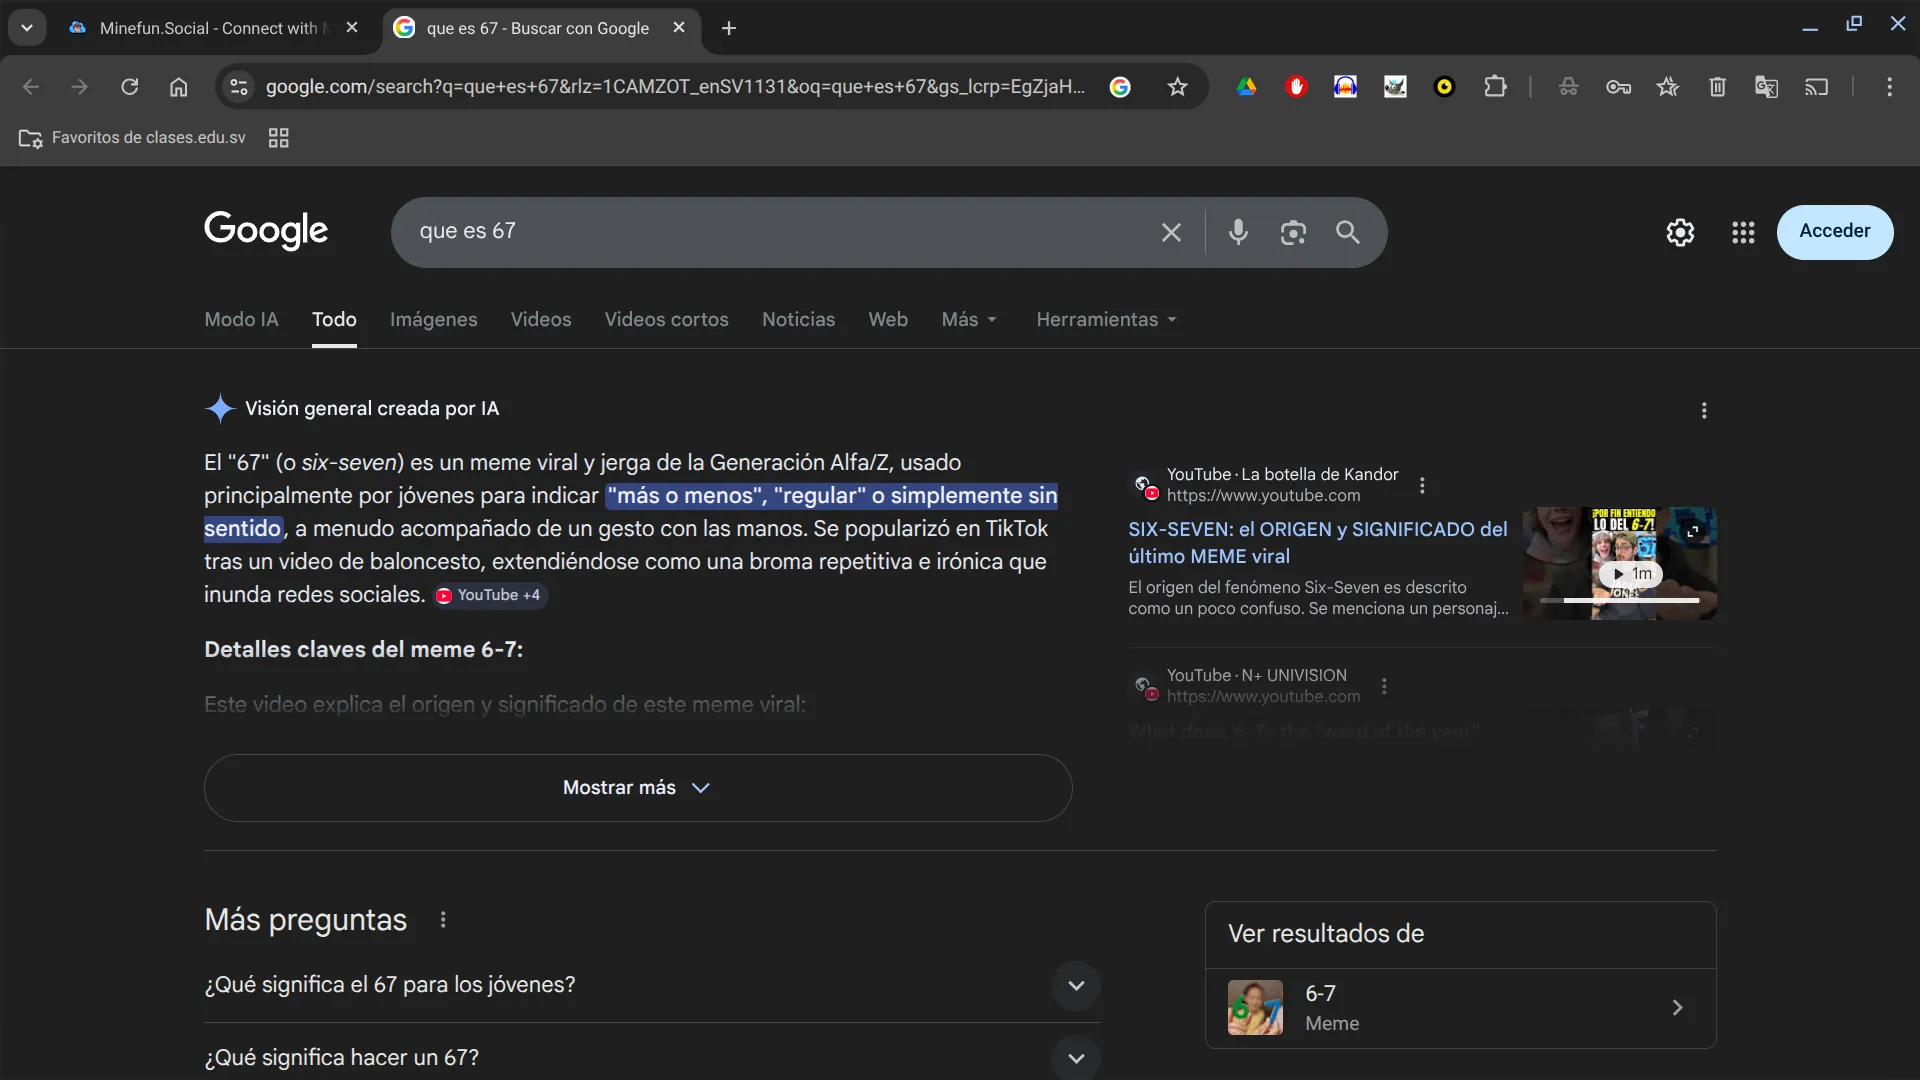Open the YouTube +4 sources chip

pos(490,595)
